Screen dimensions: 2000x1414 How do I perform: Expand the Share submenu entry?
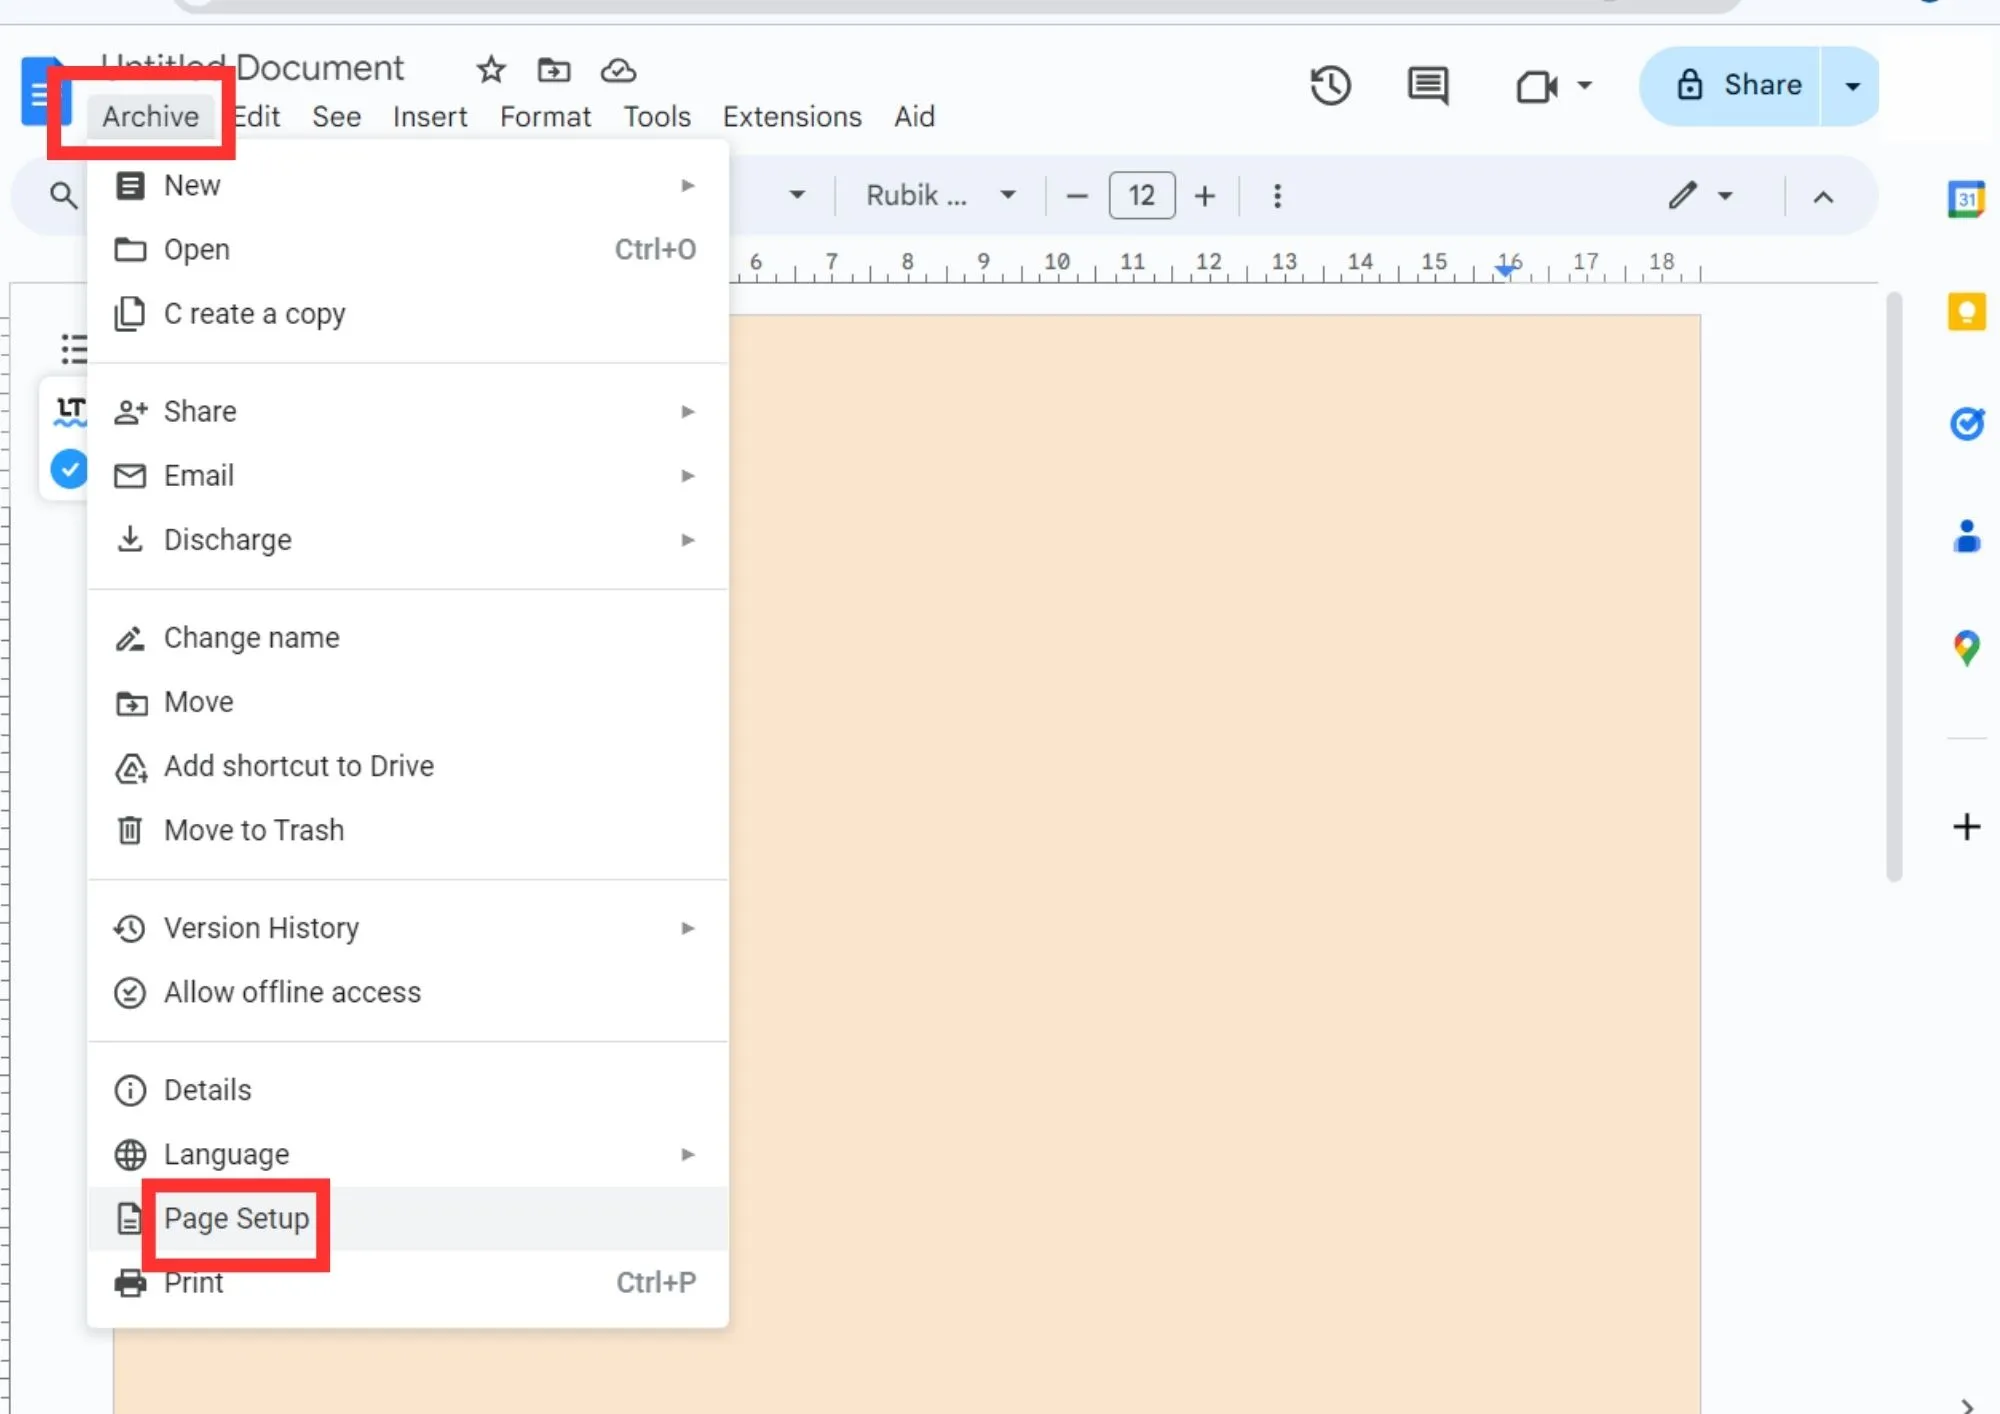tap(408, 411)
